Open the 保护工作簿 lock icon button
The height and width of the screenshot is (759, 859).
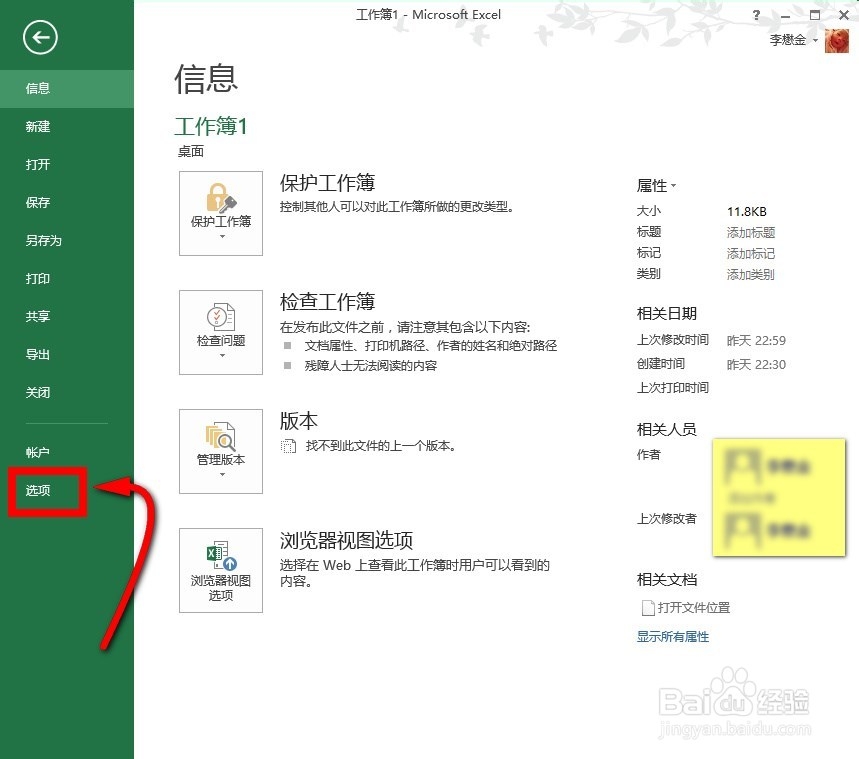click(x=221, y=213)
